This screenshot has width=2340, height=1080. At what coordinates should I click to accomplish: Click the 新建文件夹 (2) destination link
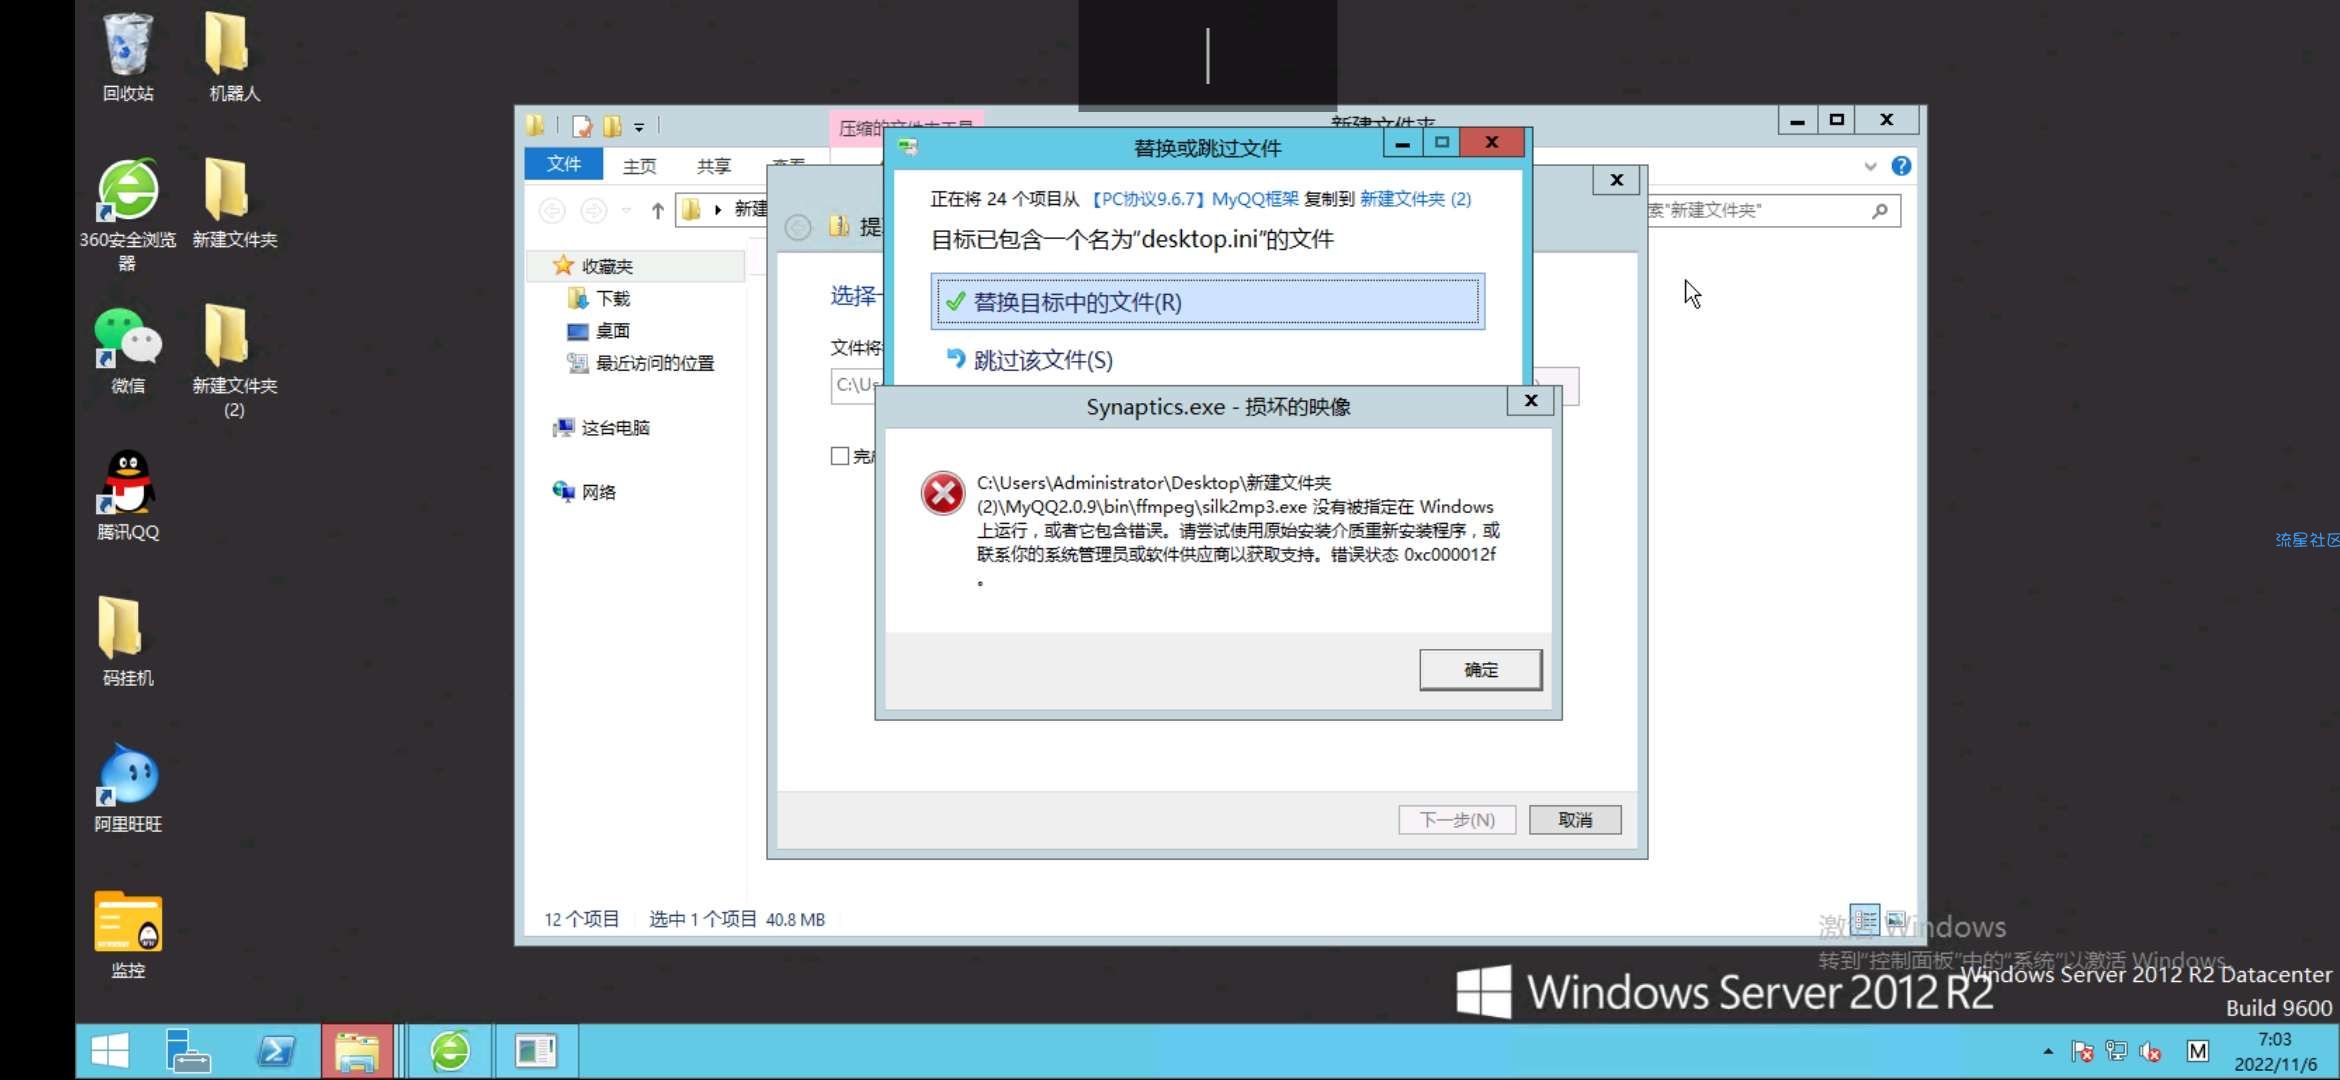pos(1415,199)
